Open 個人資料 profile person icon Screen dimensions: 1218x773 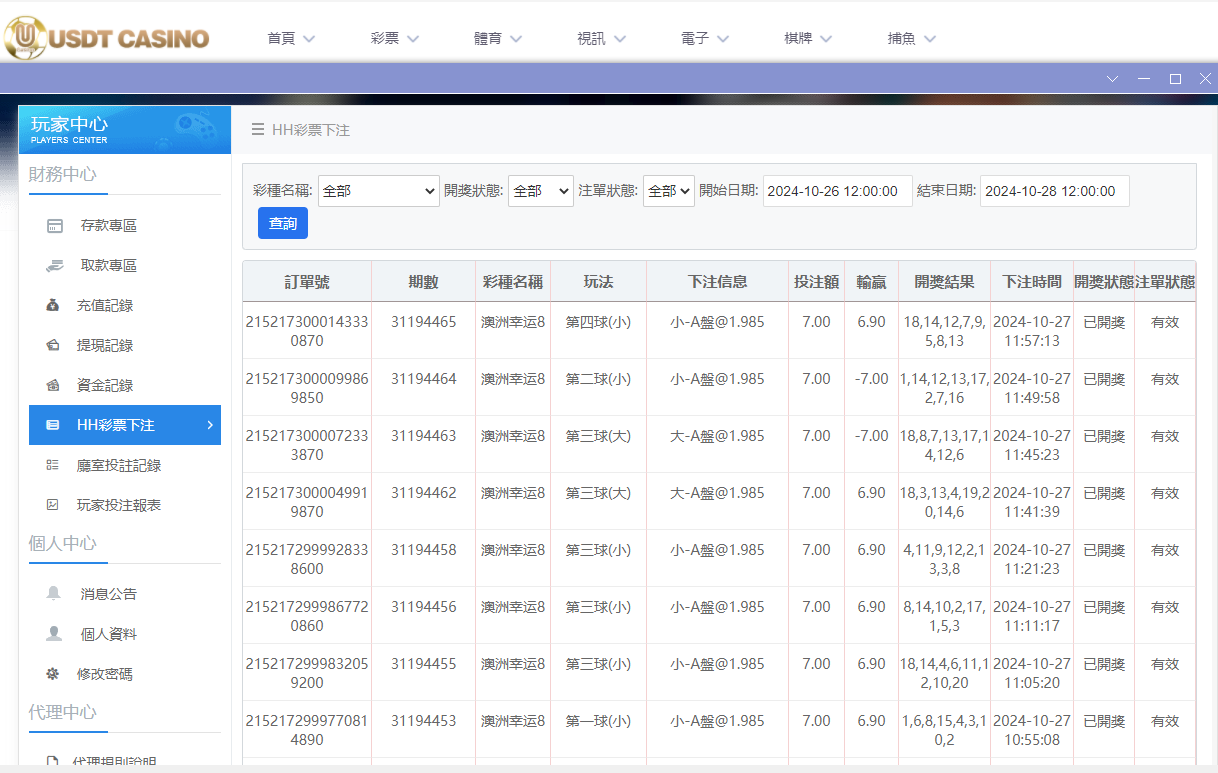53,633
